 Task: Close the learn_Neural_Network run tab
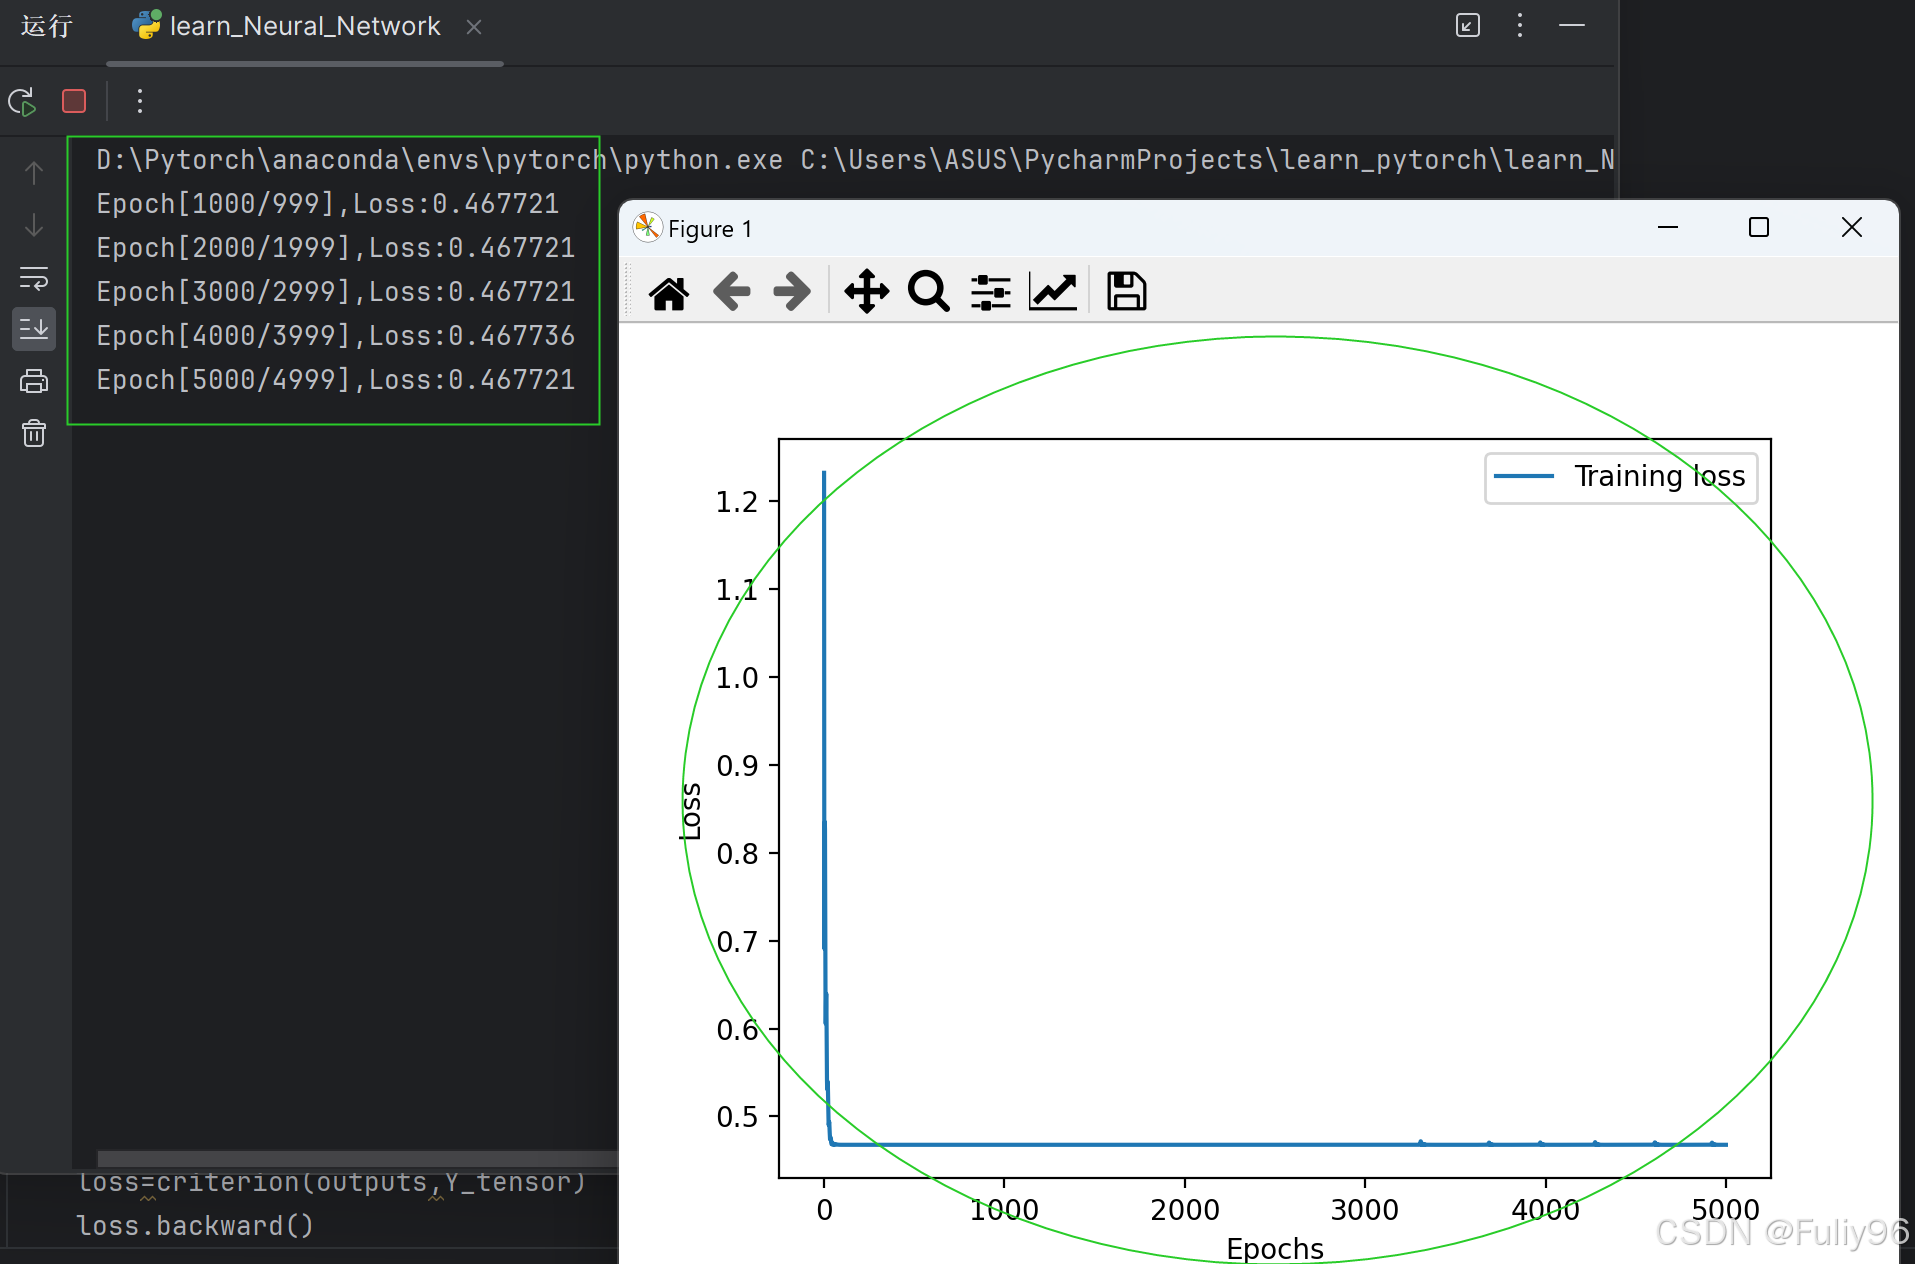474,27
